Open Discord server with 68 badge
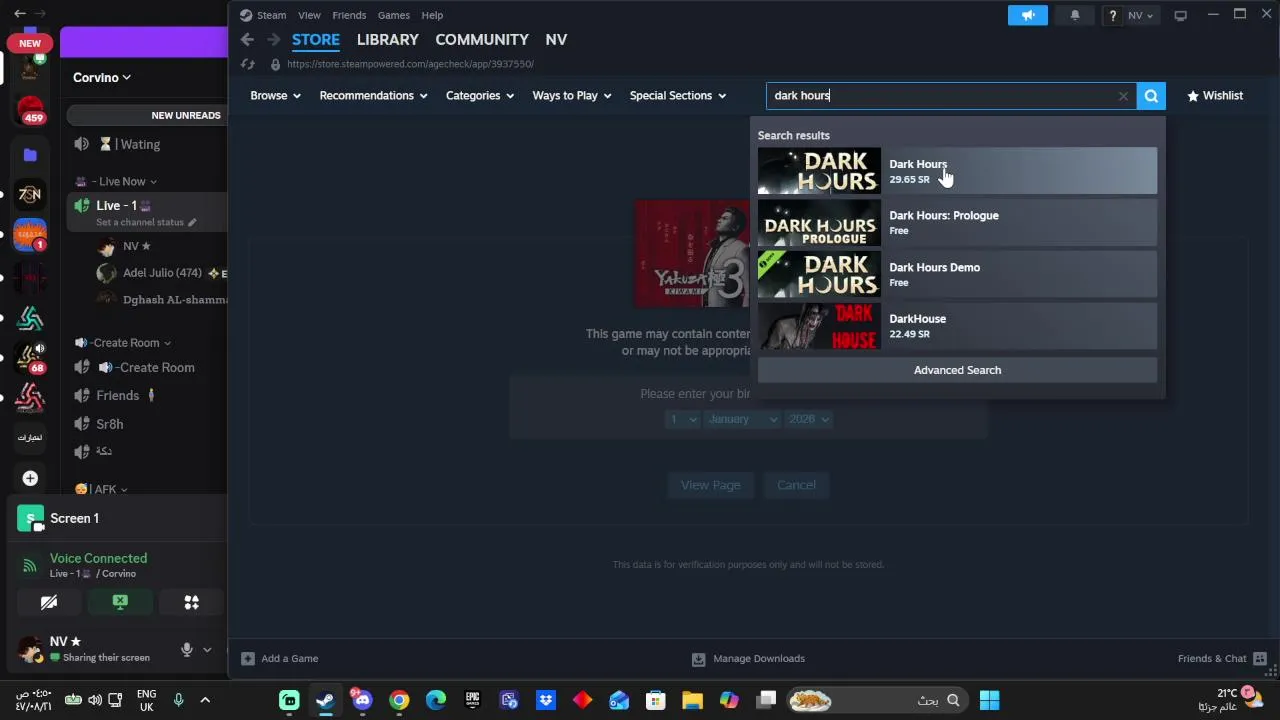 [30, 358]
